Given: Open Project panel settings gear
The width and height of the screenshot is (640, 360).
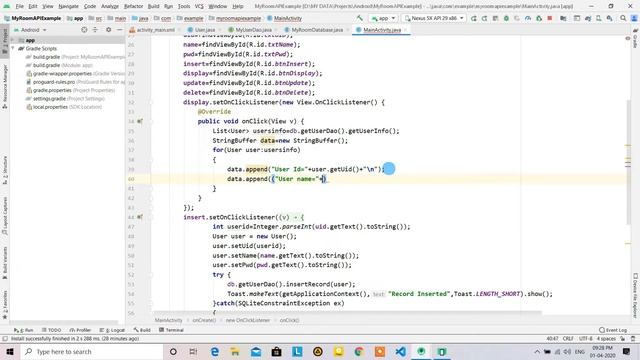Looking at the screenshot, I should 109,30.
